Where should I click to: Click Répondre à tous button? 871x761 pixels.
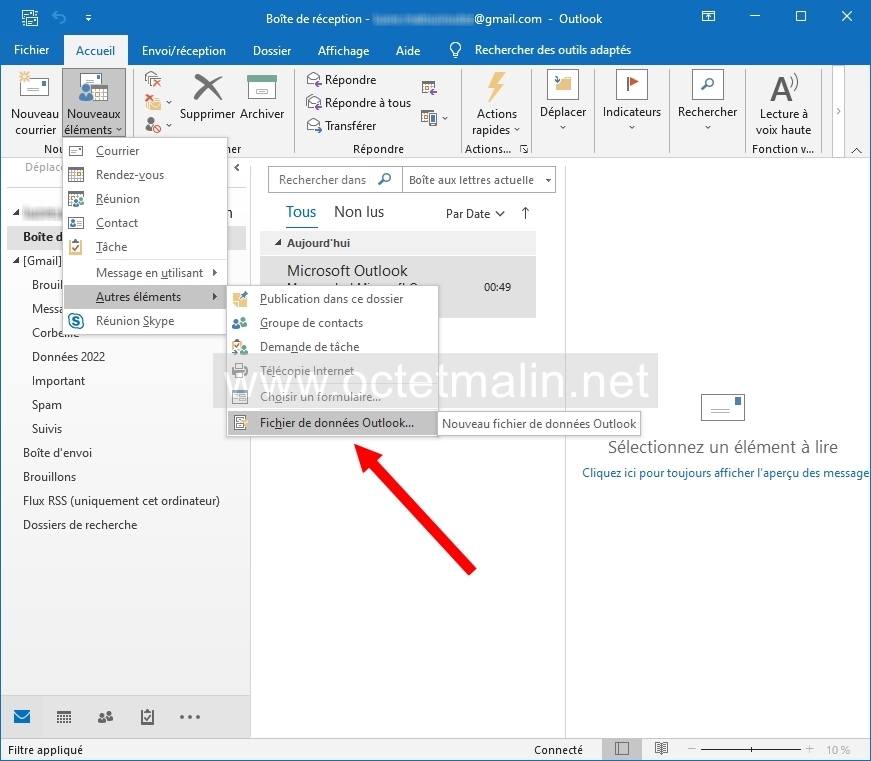coord(358,103)
